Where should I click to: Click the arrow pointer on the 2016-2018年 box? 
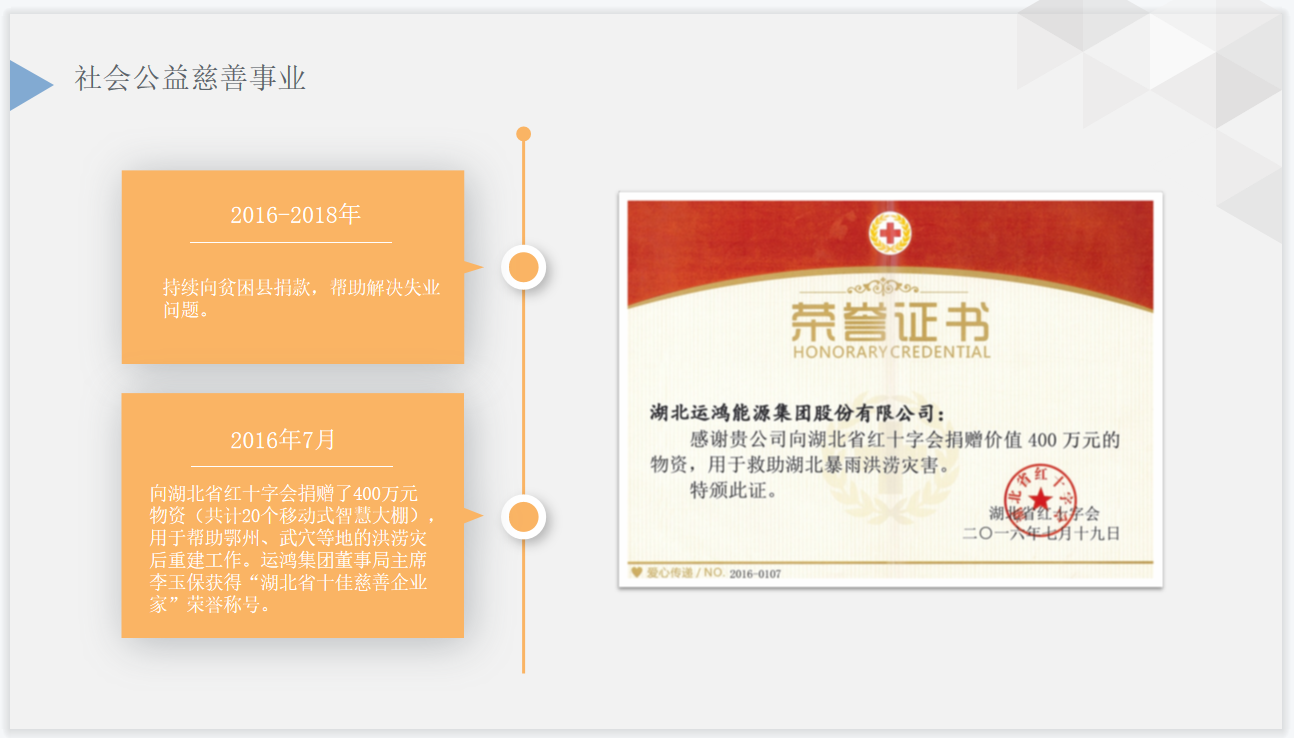[473, 267]
